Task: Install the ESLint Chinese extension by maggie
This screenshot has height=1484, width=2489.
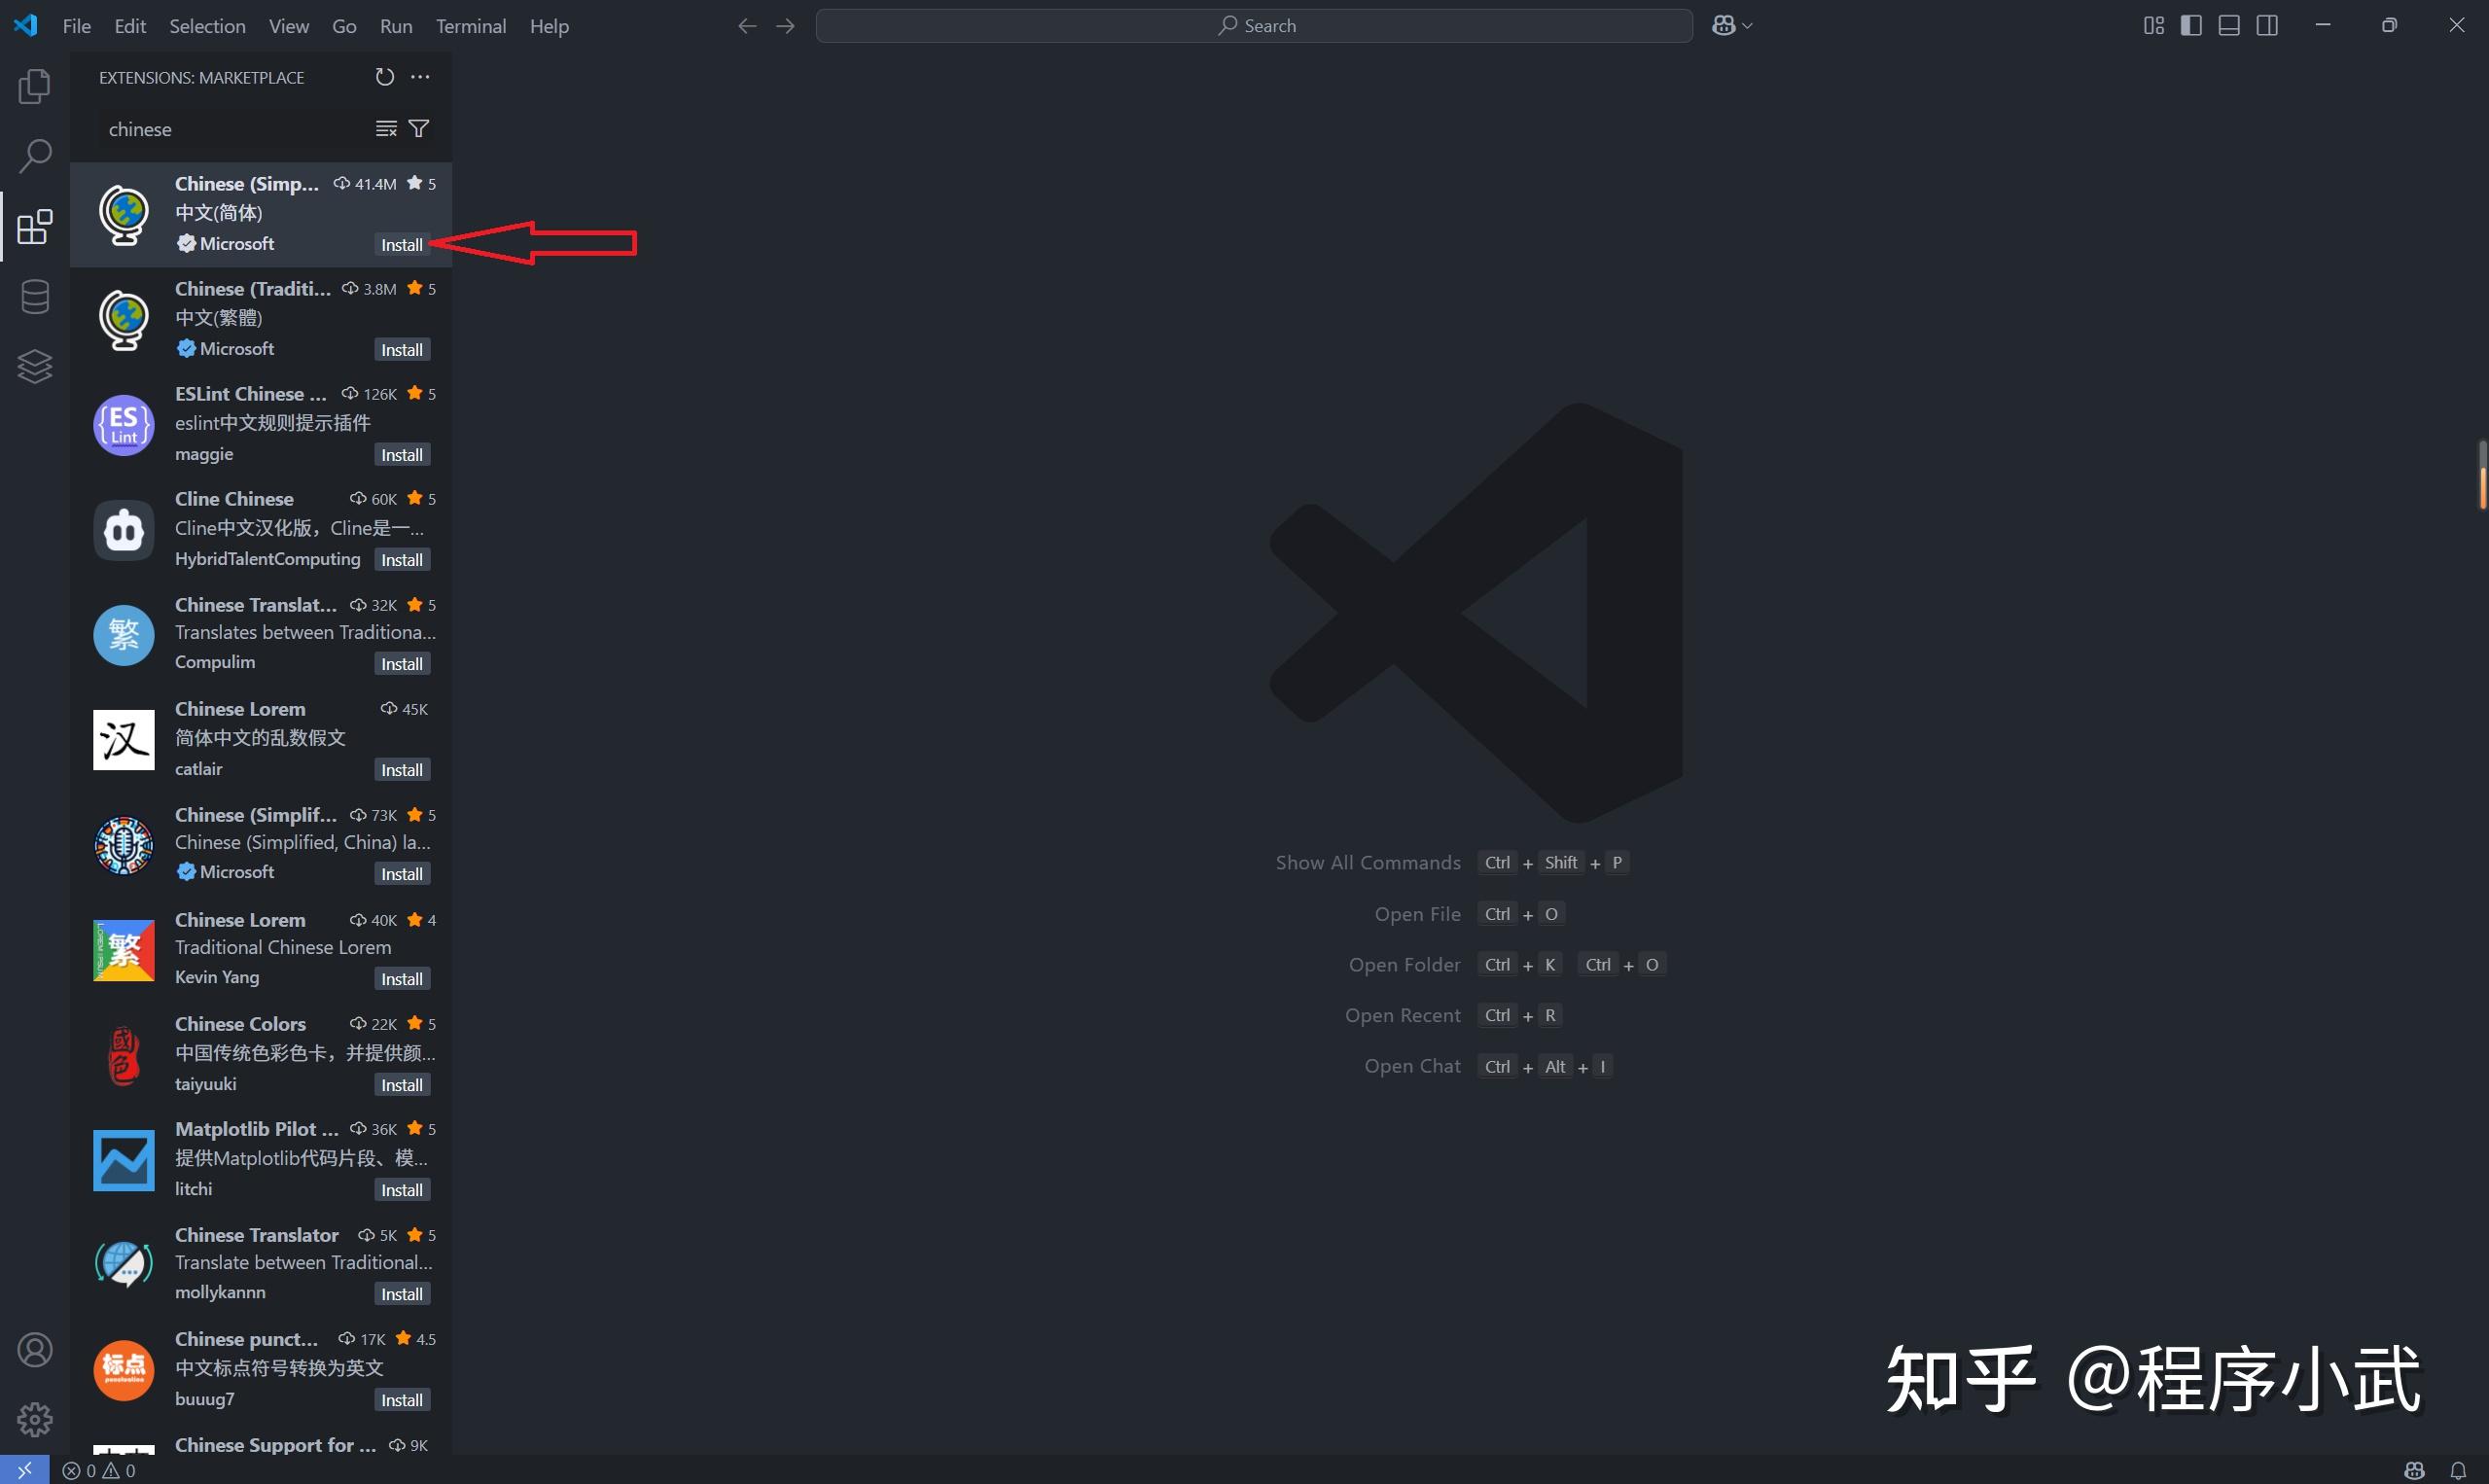Action: (402, 455)
